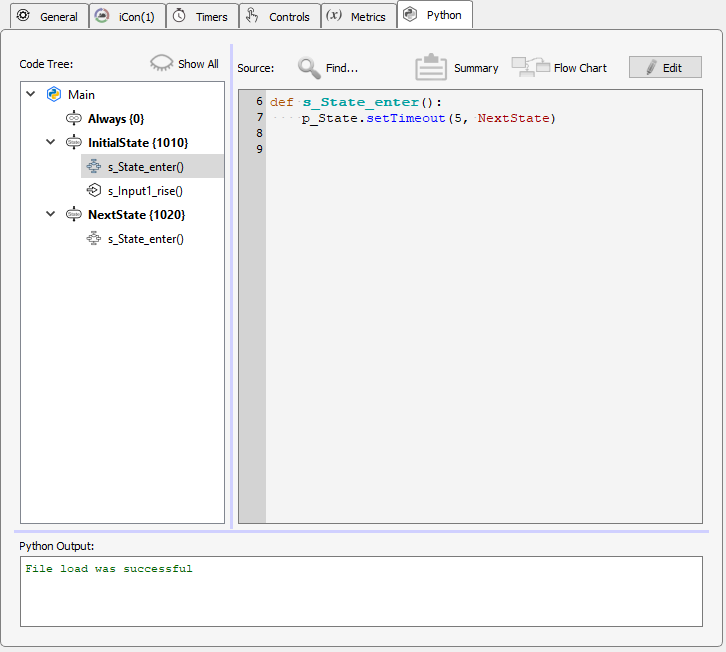Click the magnifying glass Find icon
Image resolution: width=726 pixels, height=652 pixels.
(x=309, y=68)
